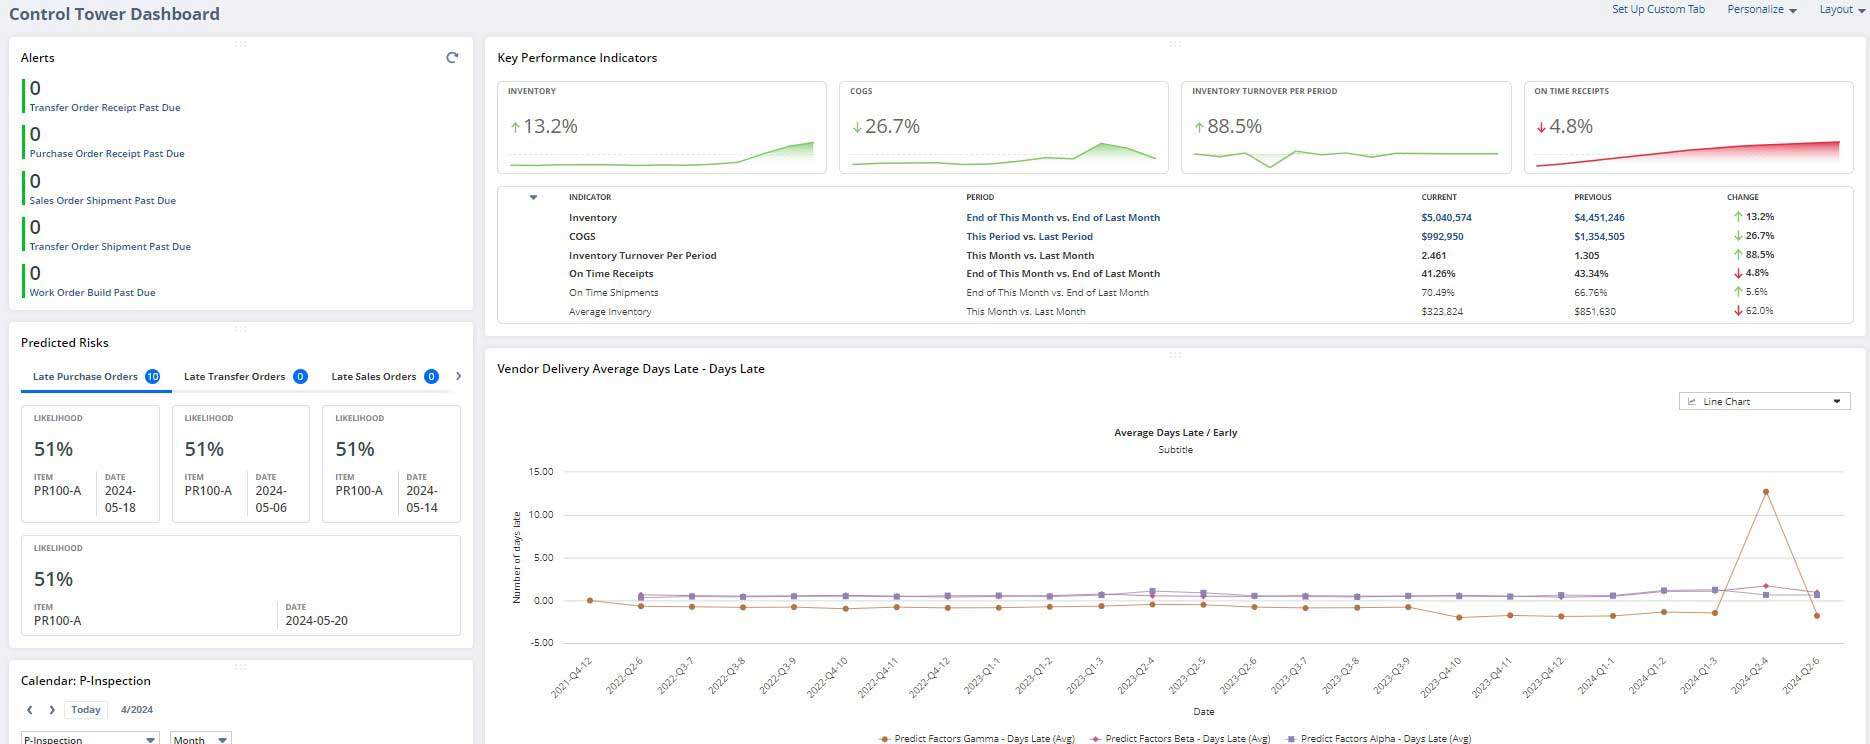Grab the Key Performance Indicators drag handle
This screenshot has width=1870, height=744.
pyautogui.click(x=1175, y=43)
